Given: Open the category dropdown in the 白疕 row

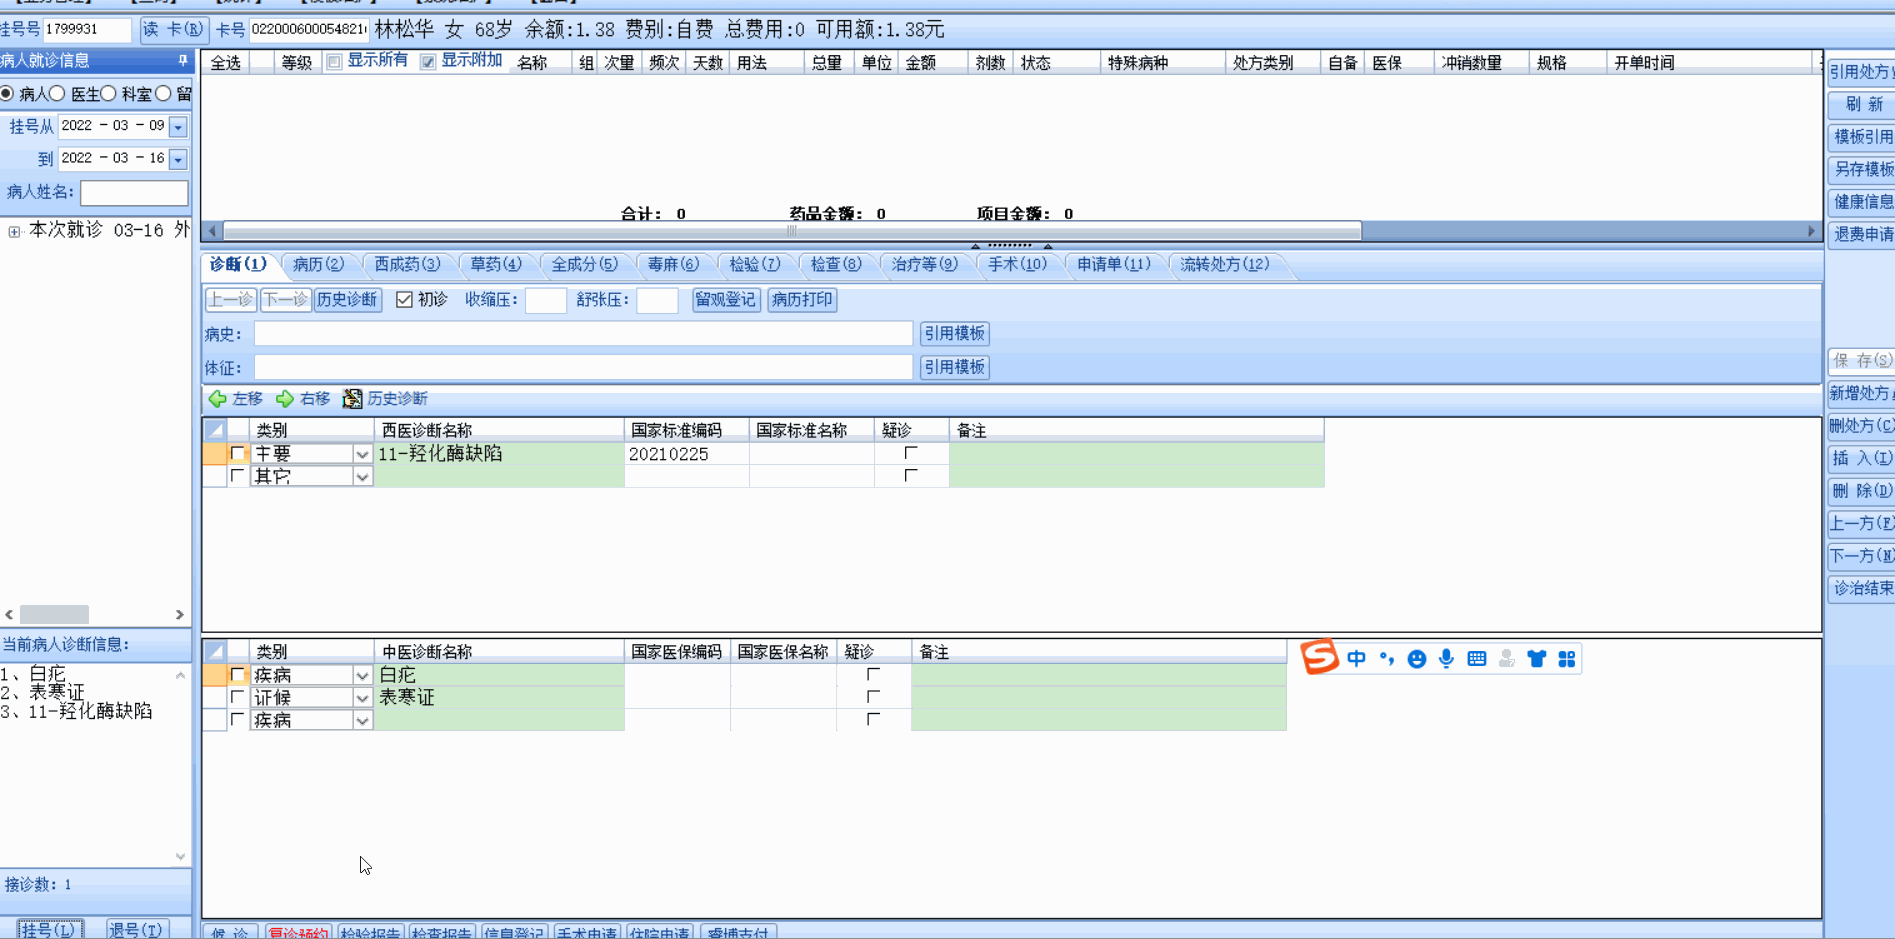Looking at the screenshot, I should [362, 676].
